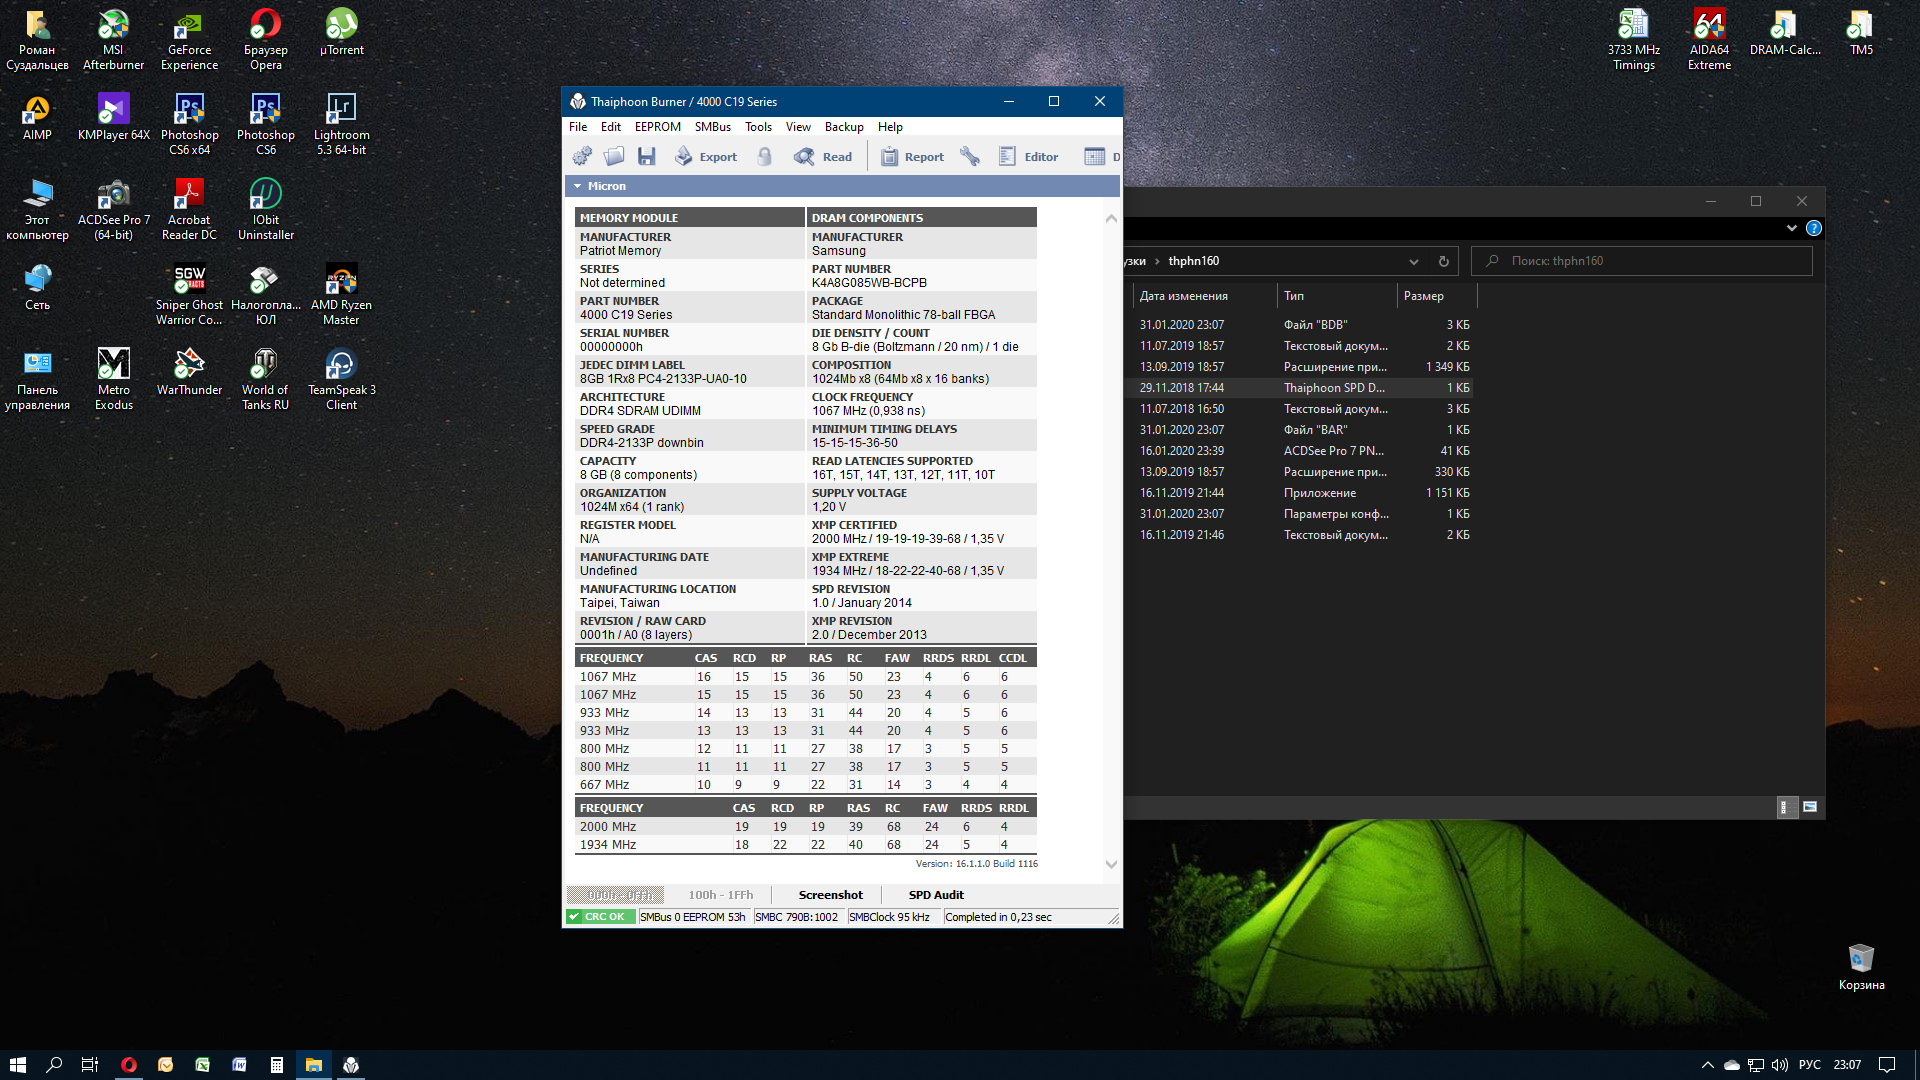The image size is (1920, 1080).
Task: Click the Read SPD toolbar button
Action: coord(823,156)
